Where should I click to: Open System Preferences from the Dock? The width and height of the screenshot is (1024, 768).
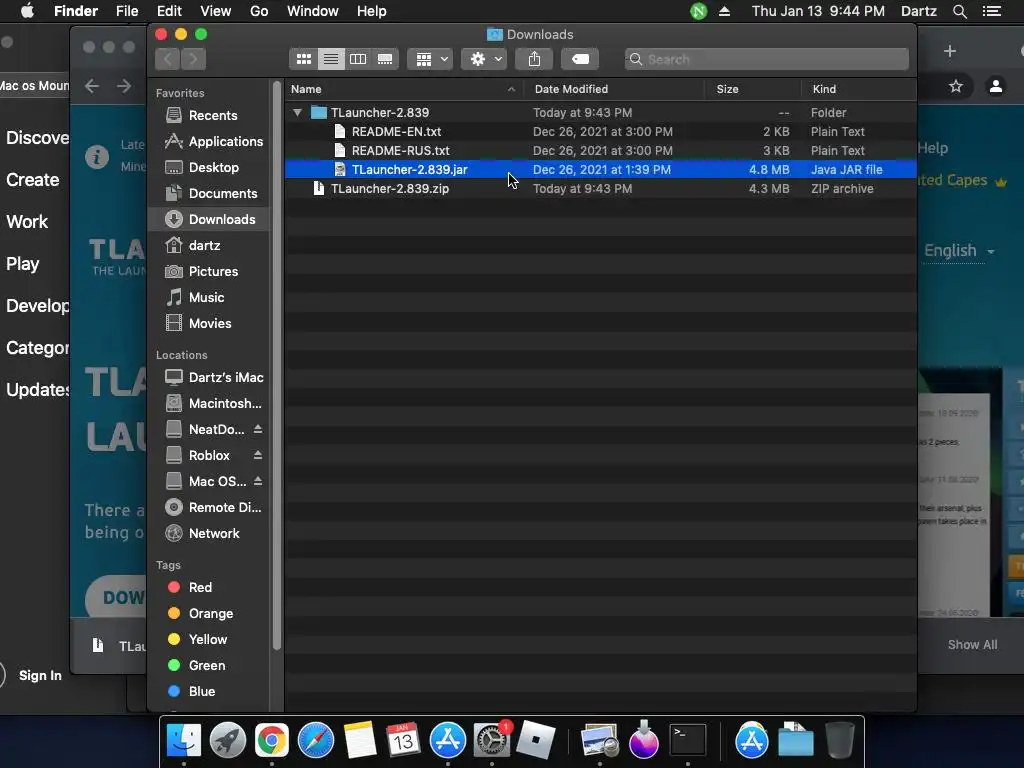491,740
